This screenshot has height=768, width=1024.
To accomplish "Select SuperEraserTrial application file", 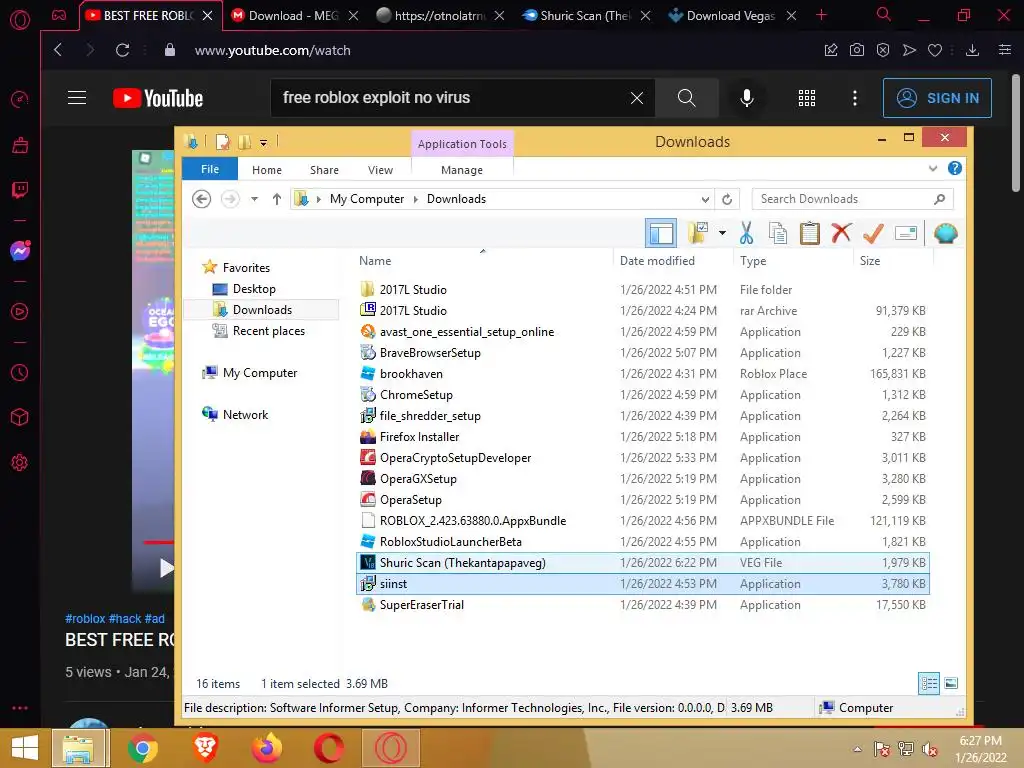I will click(643, 605).
